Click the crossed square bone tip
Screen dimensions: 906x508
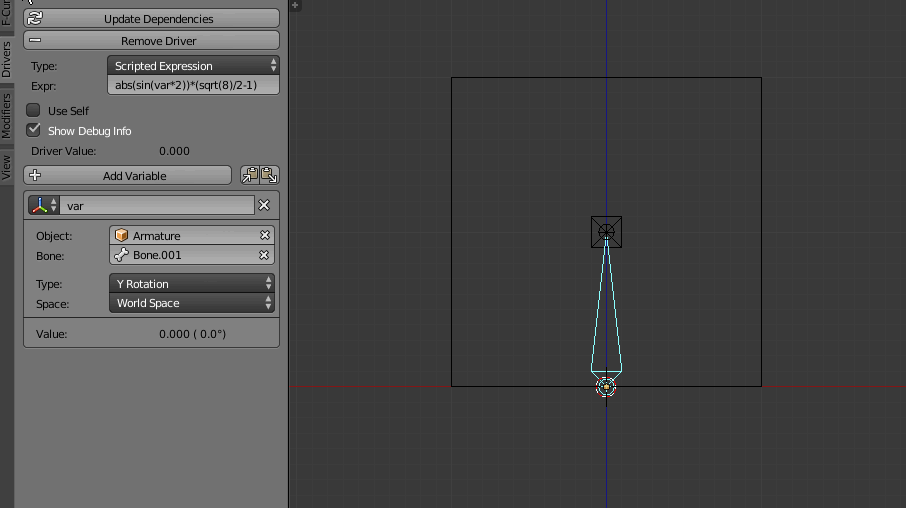point(606,232)
